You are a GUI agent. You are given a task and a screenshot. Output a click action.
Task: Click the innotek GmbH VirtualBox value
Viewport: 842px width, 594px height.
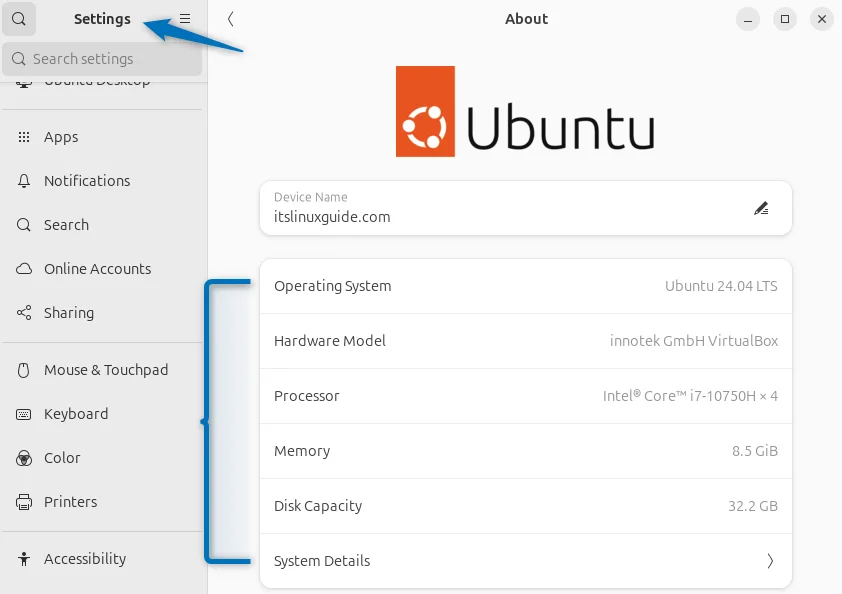pos(694,341)
